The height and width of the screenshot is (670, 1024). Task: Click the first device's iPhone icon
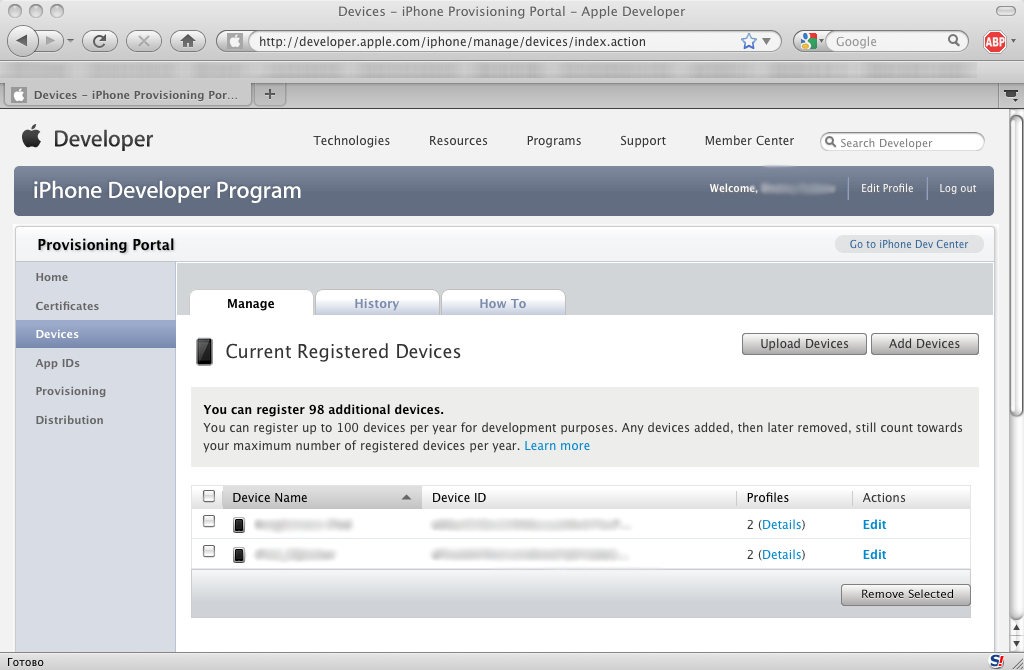pyautogui.click(x=239, y=525)
